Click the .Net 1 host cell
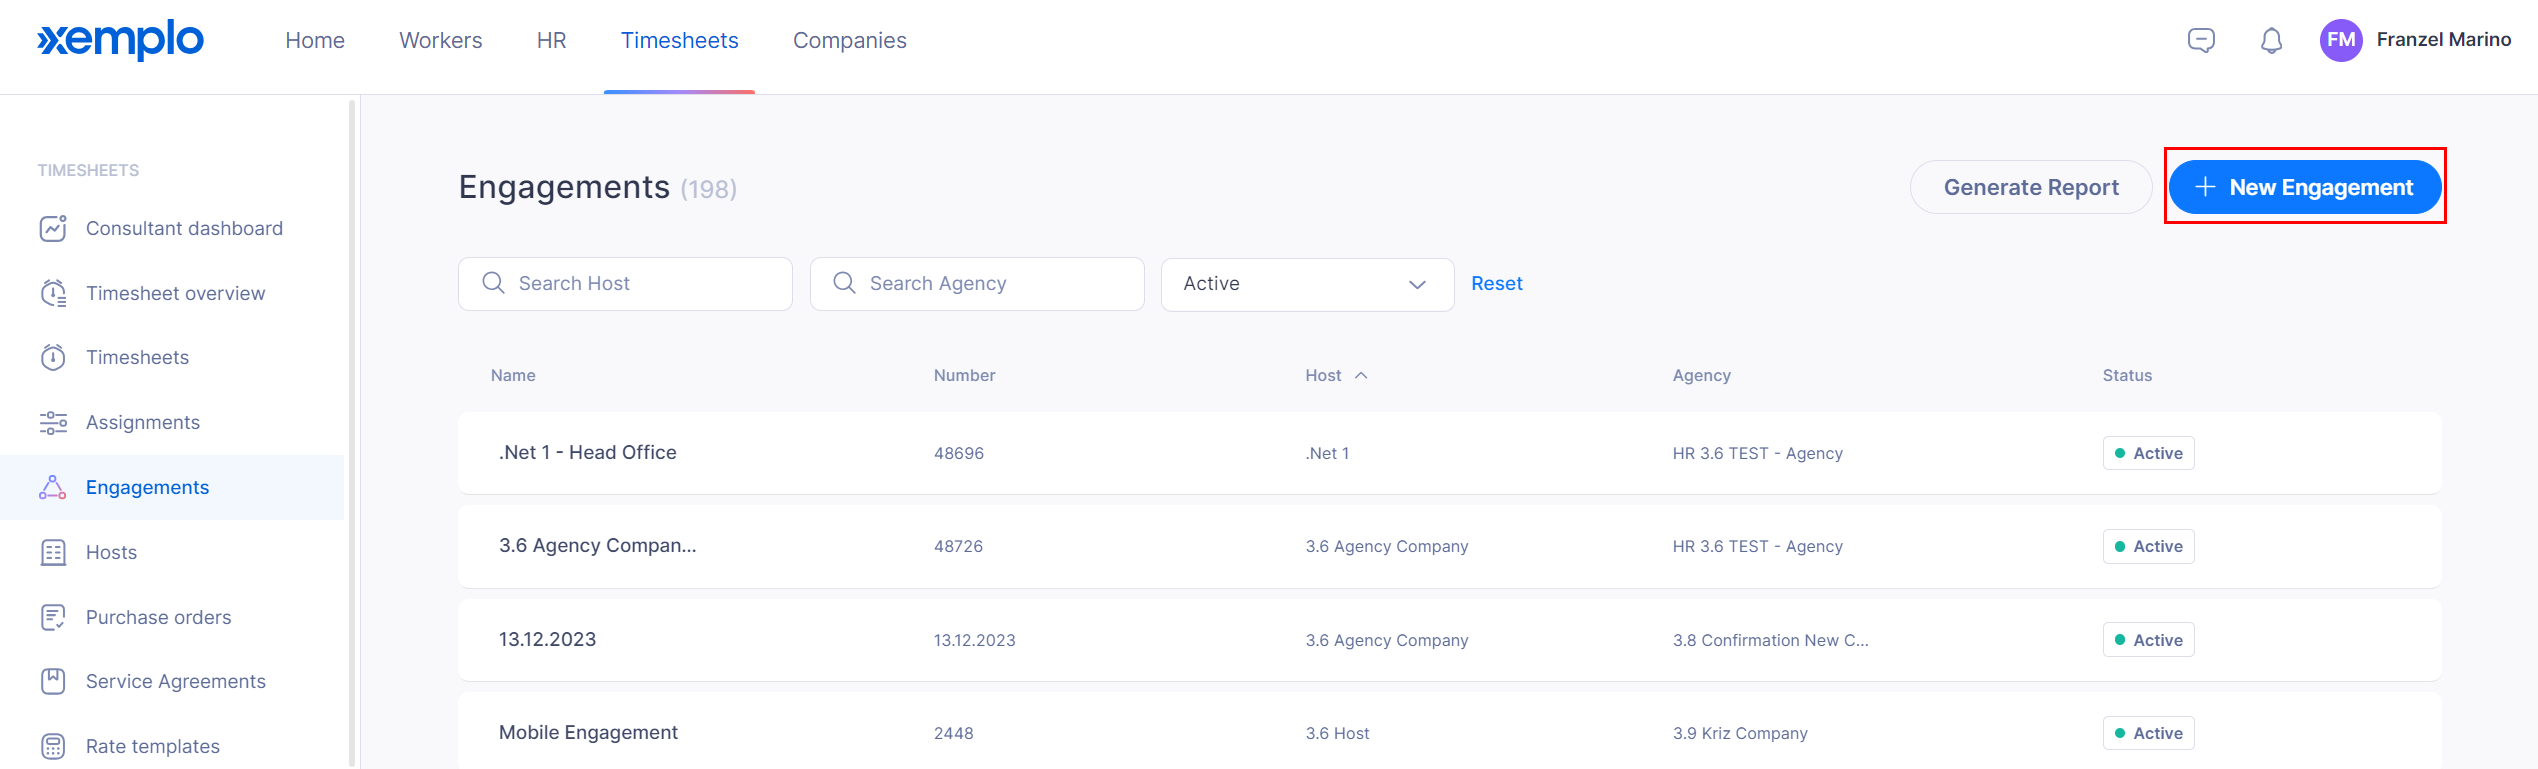Screen dimensions: 2538x769 [1327, 453]
